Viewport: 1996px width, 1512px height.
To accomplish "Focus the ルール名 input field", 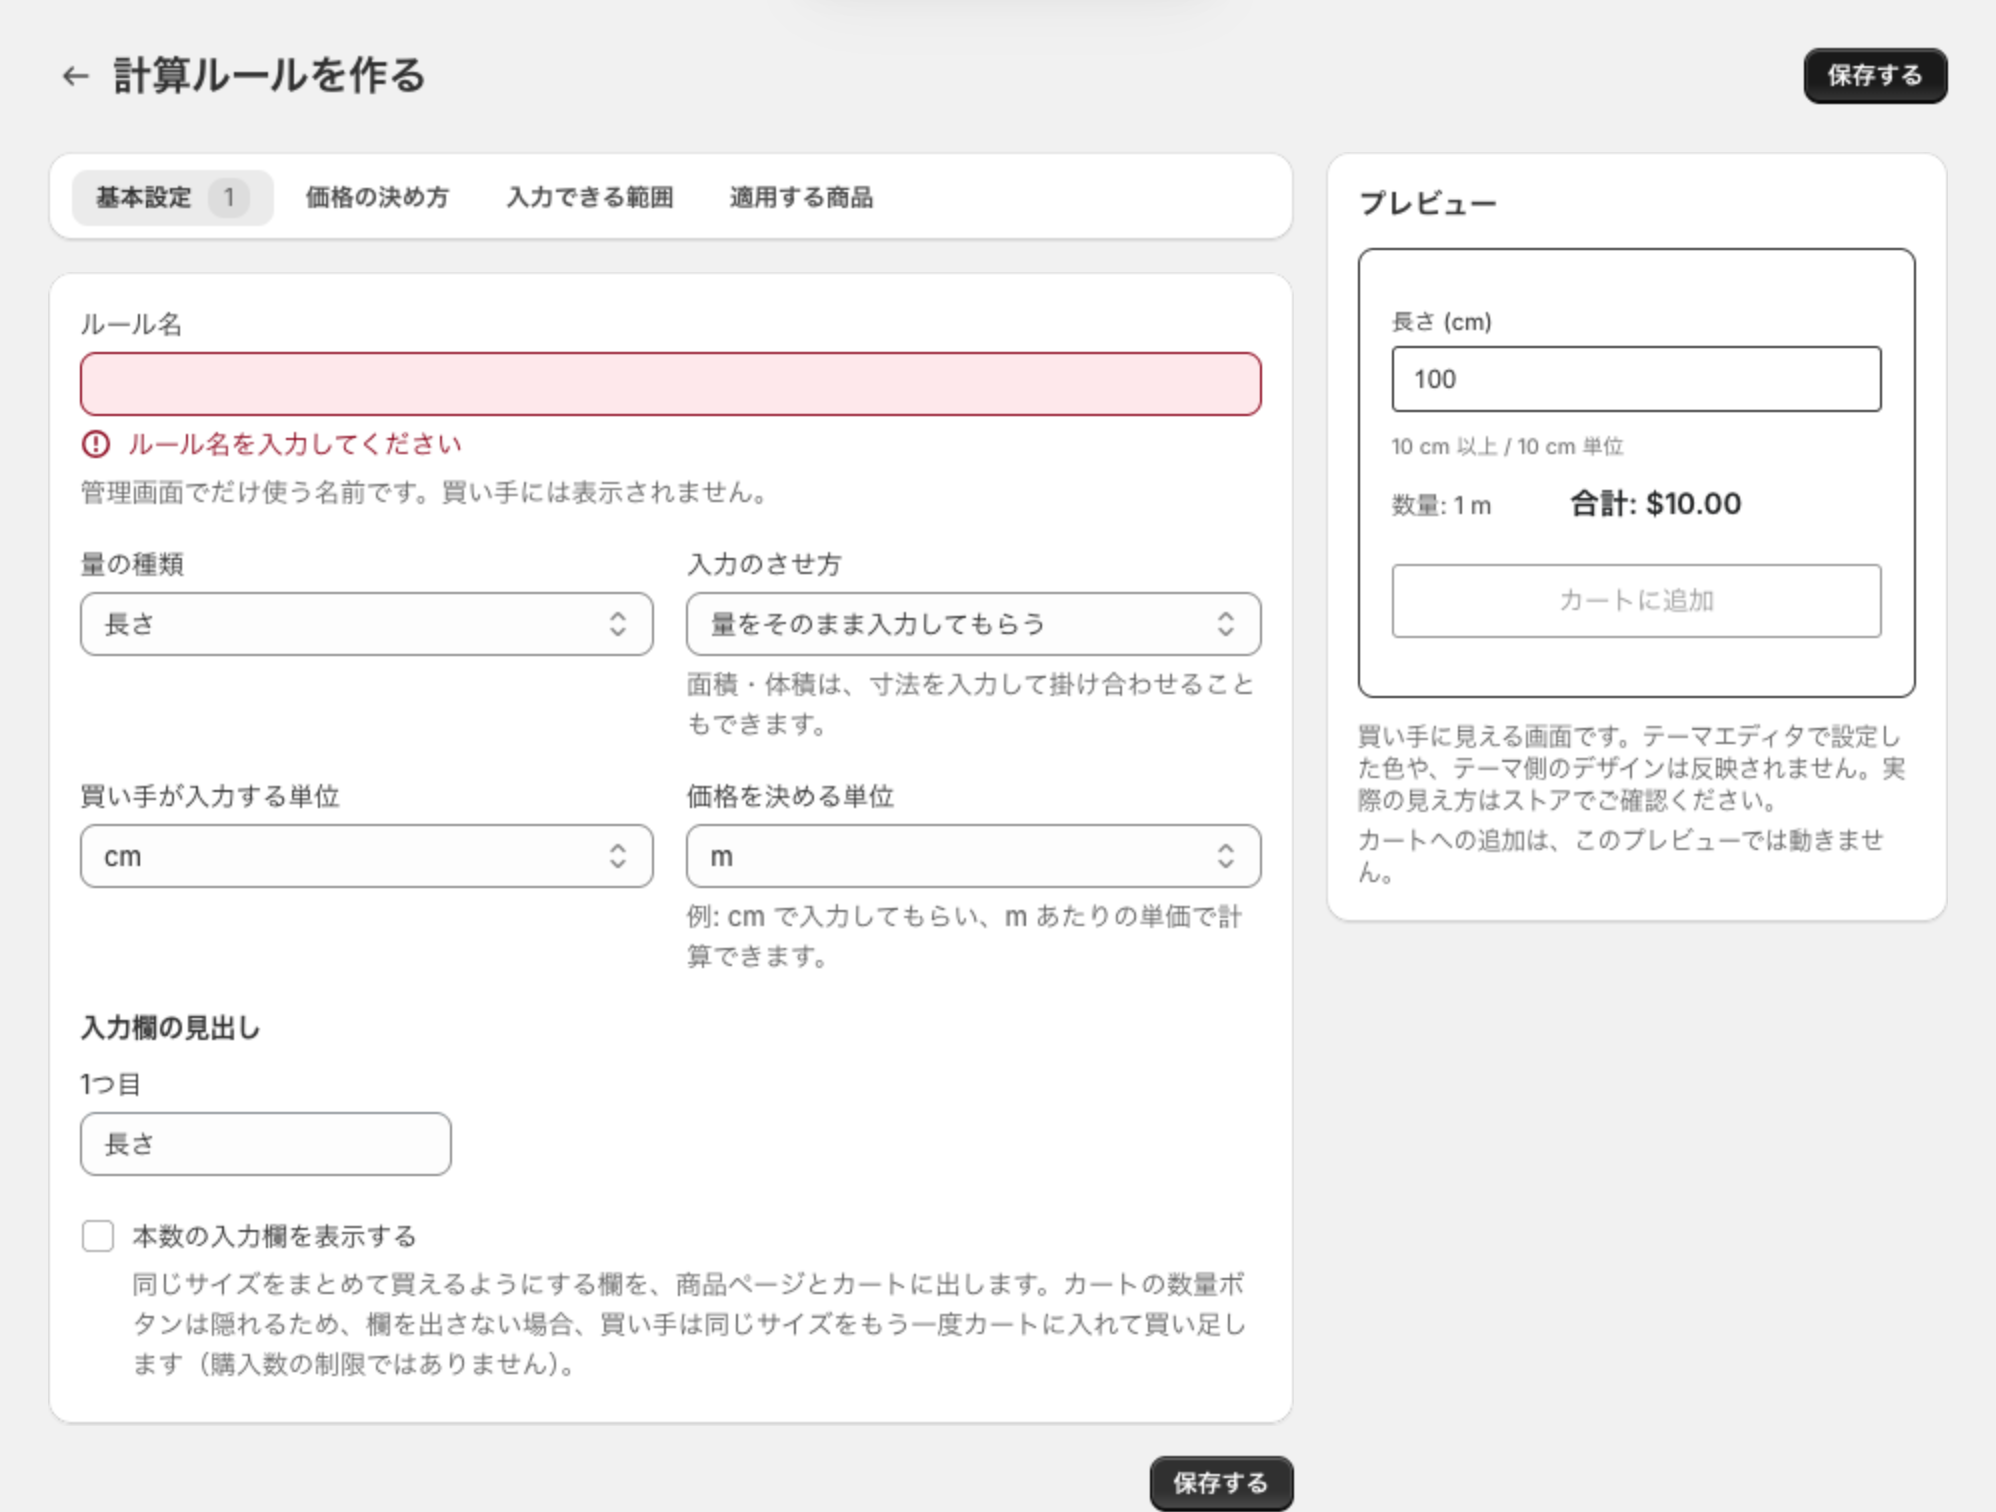I will [x=670, y=384].
